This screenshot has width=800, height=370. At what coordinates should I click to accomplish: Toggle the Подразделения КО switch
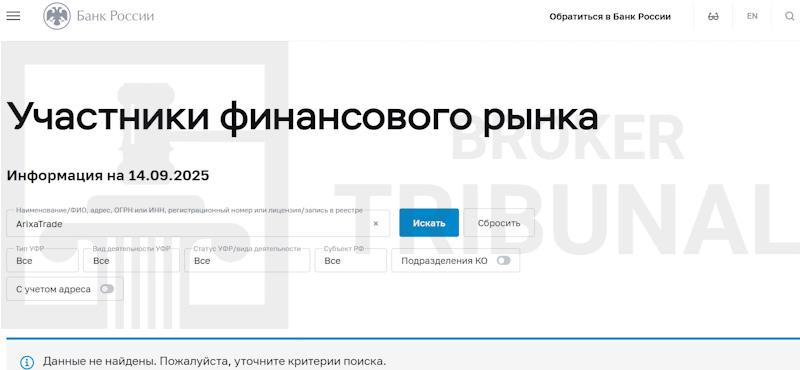(x=504, y=261)
